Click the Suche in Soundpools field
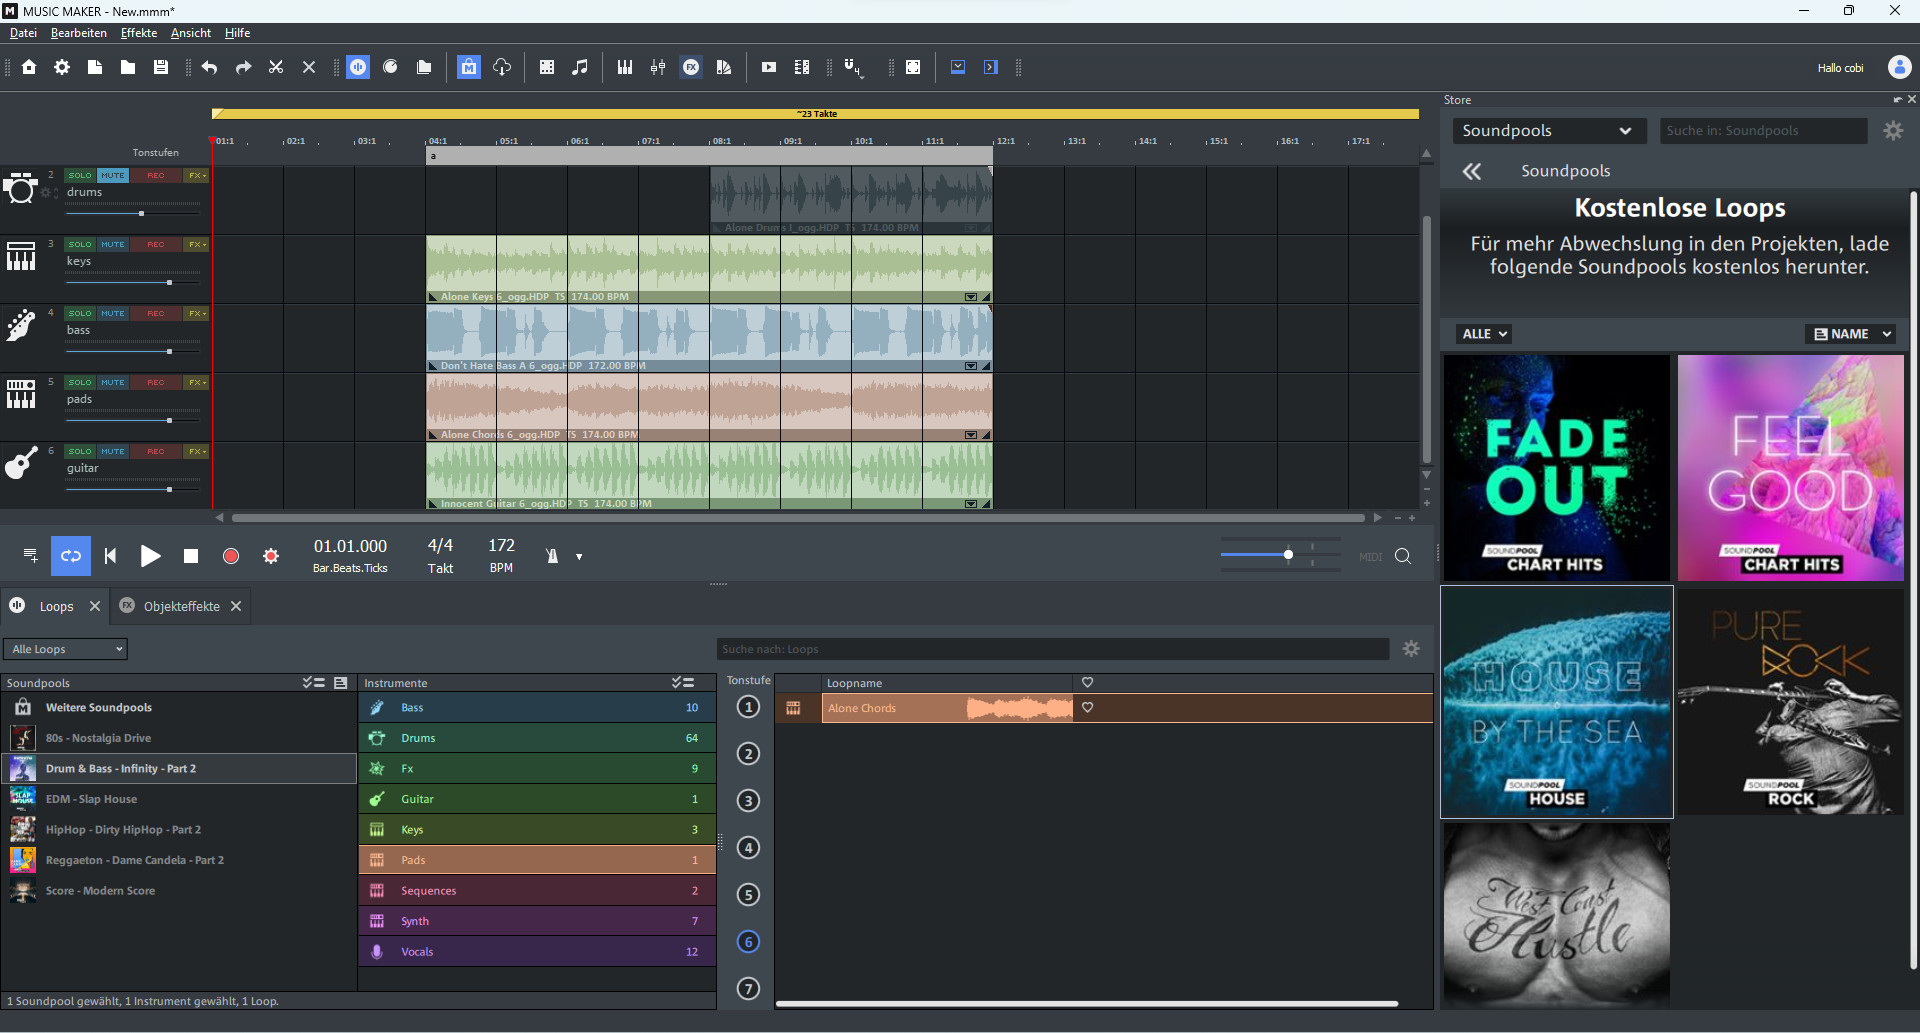Viewport: 1920px width, 1033px height. (x=1764, y=131)
